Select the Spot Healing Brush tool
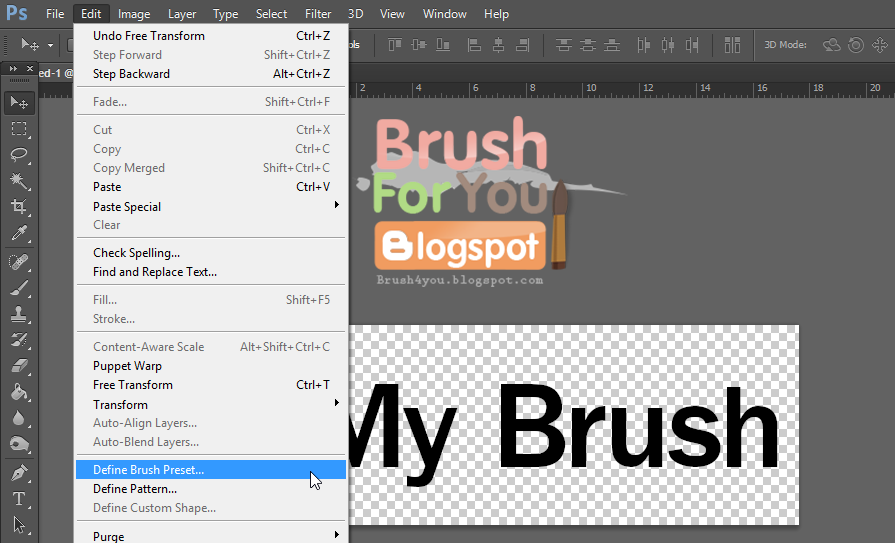 coord(19,262)
